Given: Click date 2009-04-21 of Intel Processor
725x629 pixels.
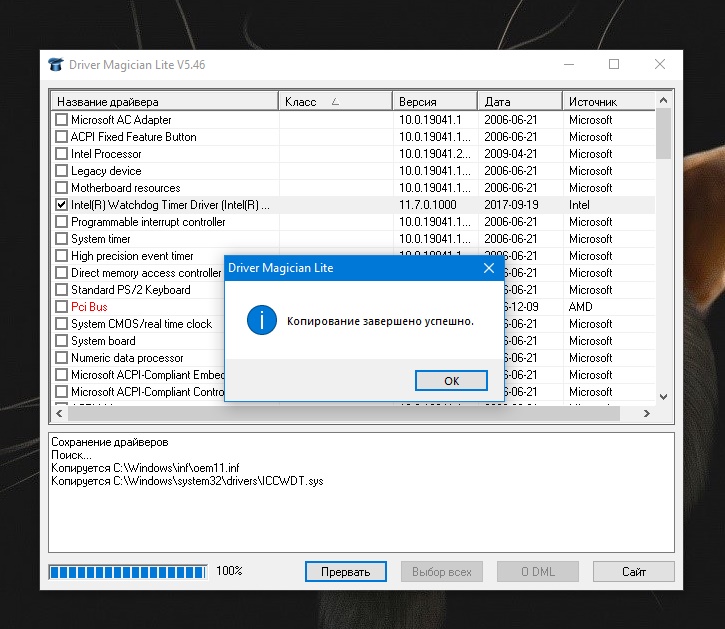Looking at the screenshot, I should (510, 154).
